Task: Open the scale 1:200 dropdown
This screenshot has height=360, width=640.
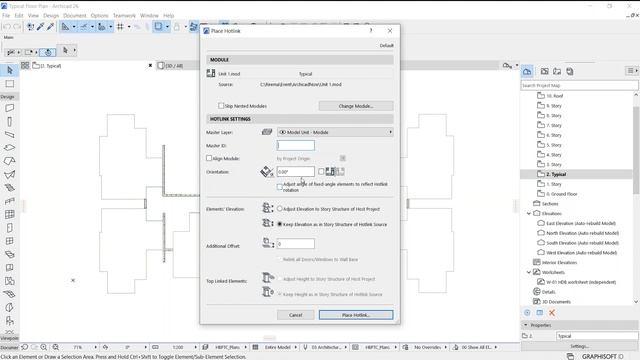Action: tap(195, 347)
